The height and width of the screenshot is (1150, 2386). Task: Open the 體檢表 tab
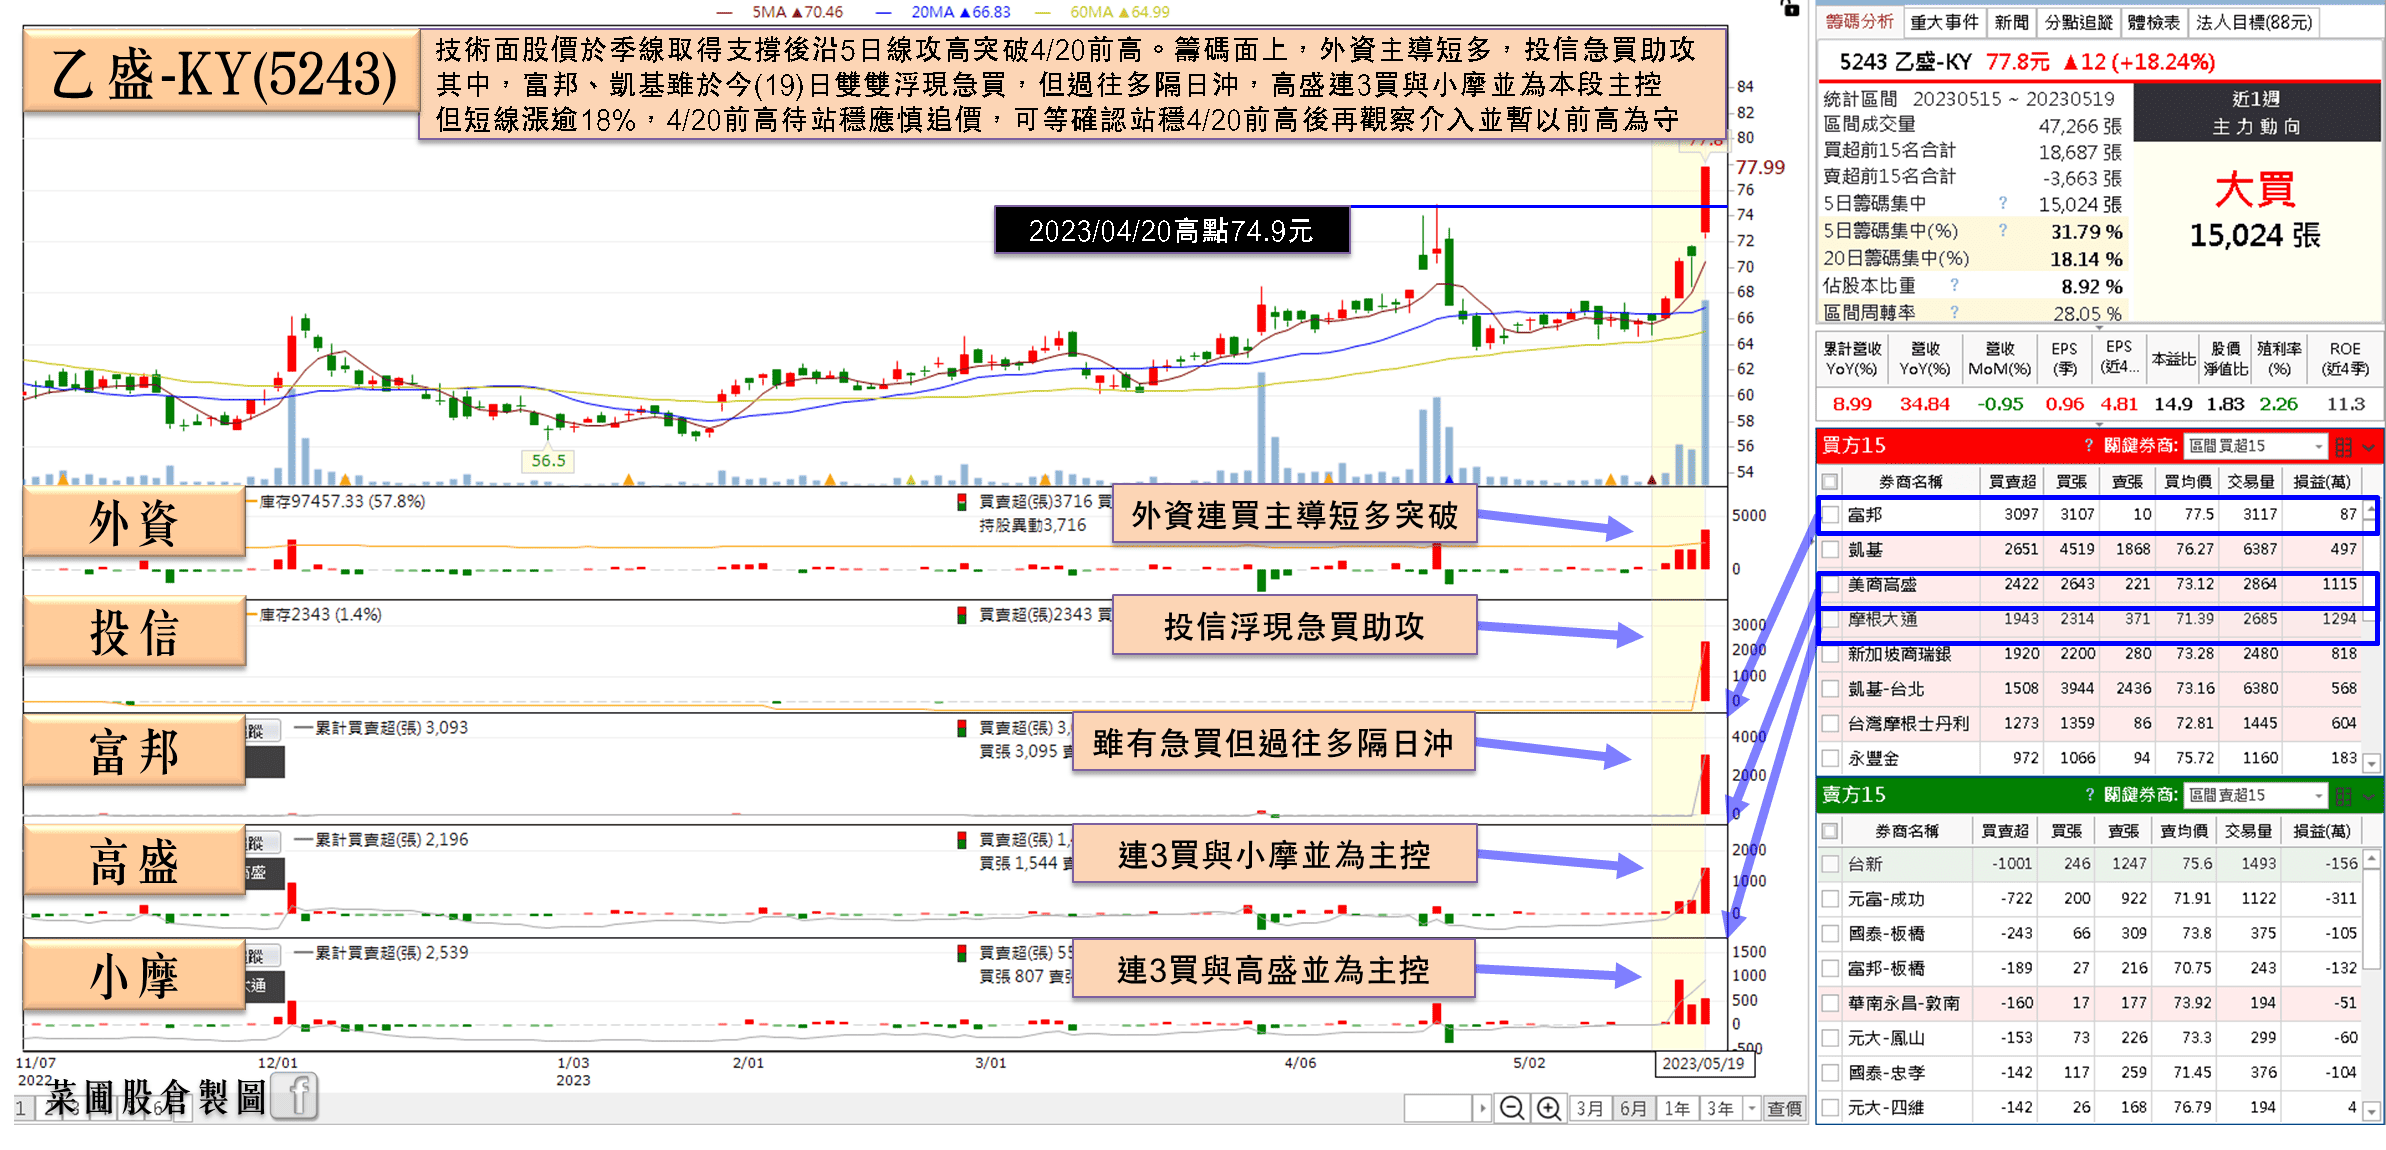click(x=2153, y=22)
